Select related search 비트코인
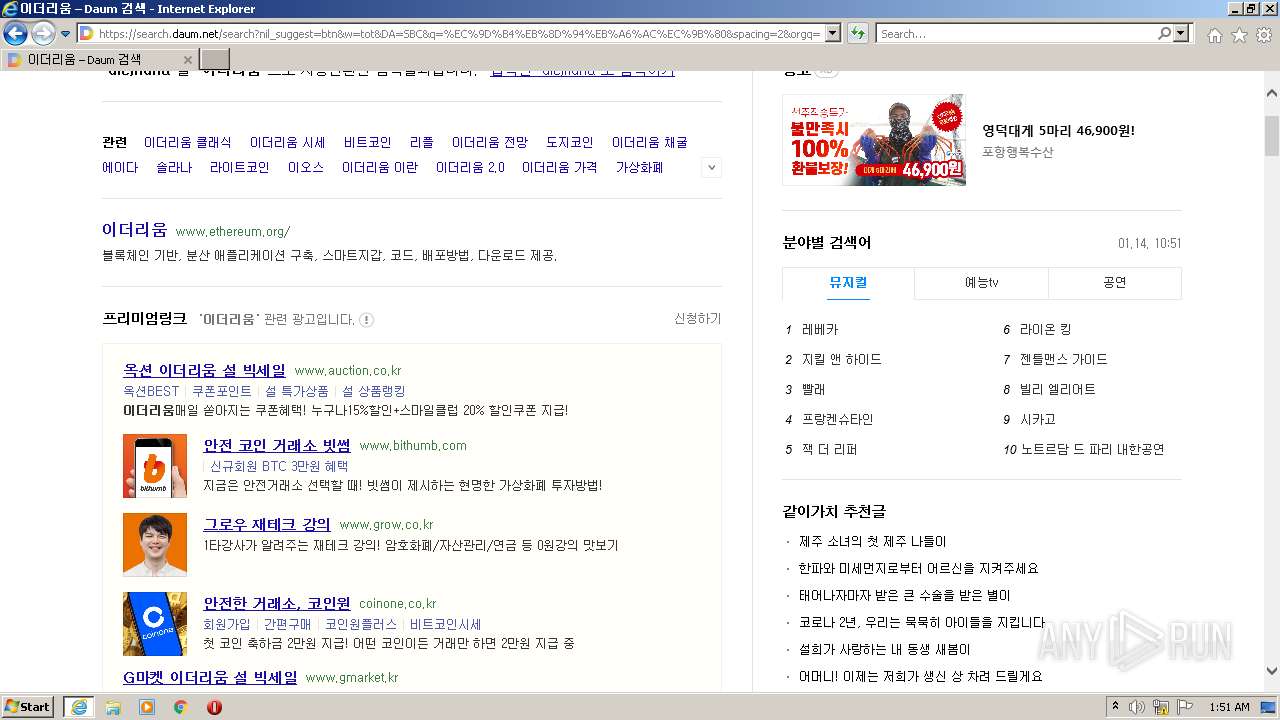The image size is (1280, 720). 368,143
